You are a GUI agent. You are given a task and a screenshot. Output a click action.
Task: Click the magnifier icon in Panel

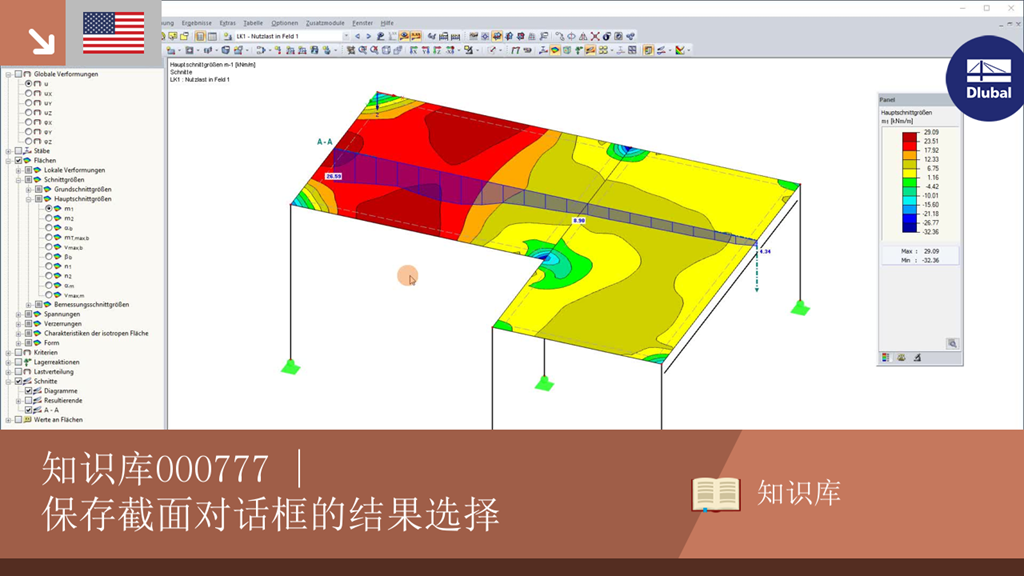tap(952, 344)
